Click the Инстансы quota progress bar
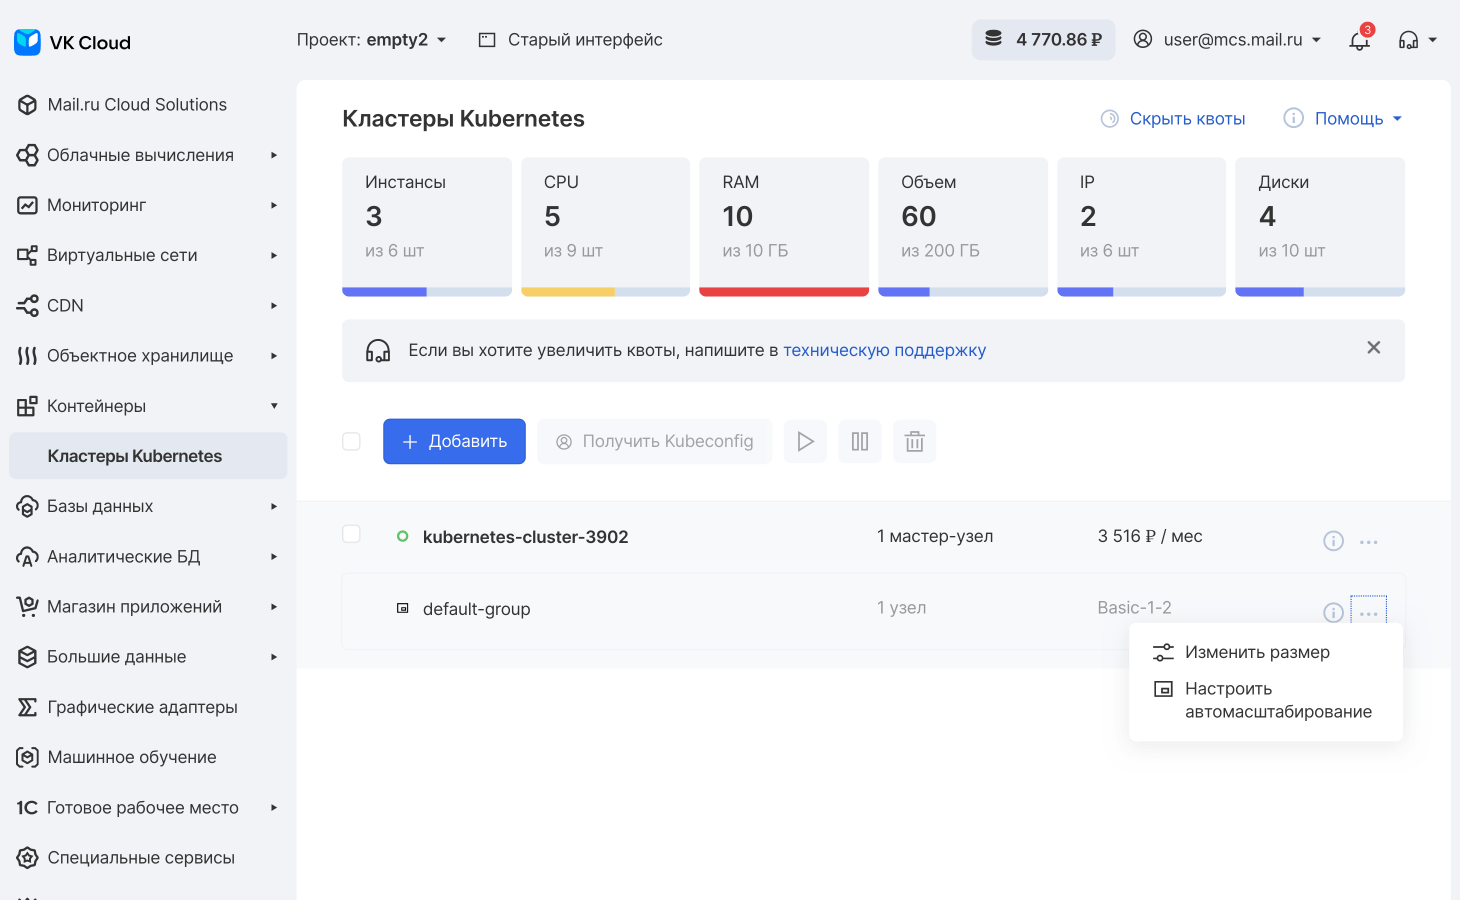Viewport: 1460px width, 900px height. [427, 292]
